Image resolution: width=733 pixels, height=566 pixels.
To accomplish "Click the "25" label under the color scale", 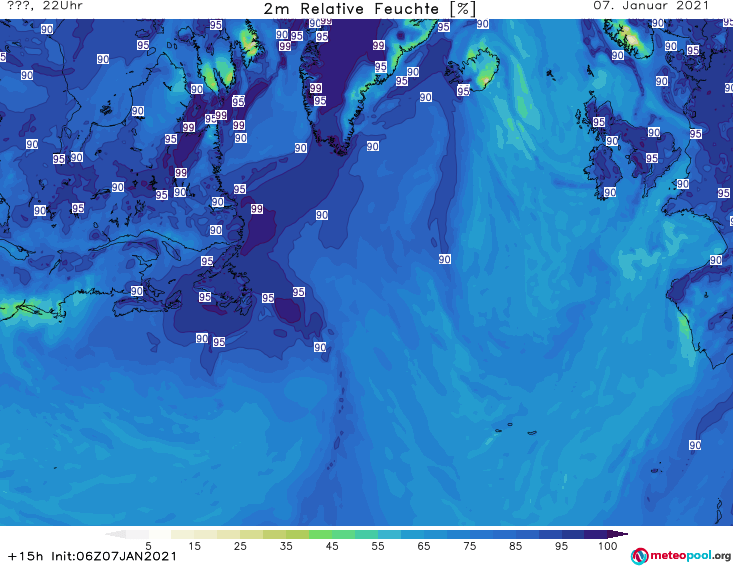I will [x=240, y=546].
